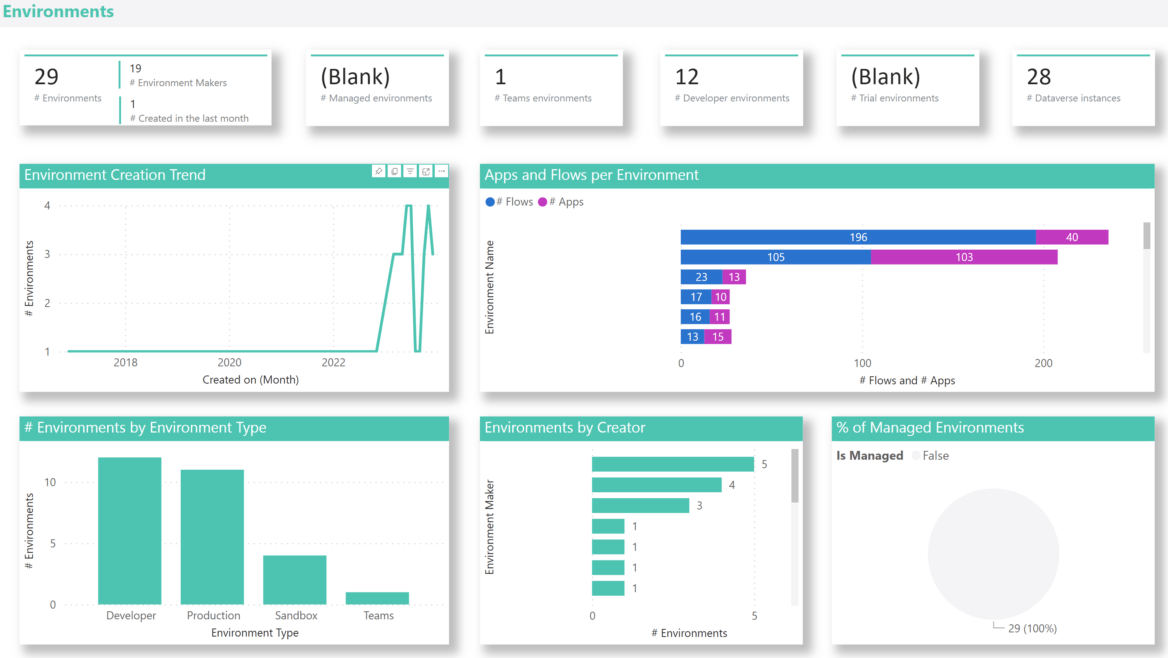This screenshot has width=1168, height=658.
Task: Open more options for Environment Creation Trend
Action: coord(441,171)
